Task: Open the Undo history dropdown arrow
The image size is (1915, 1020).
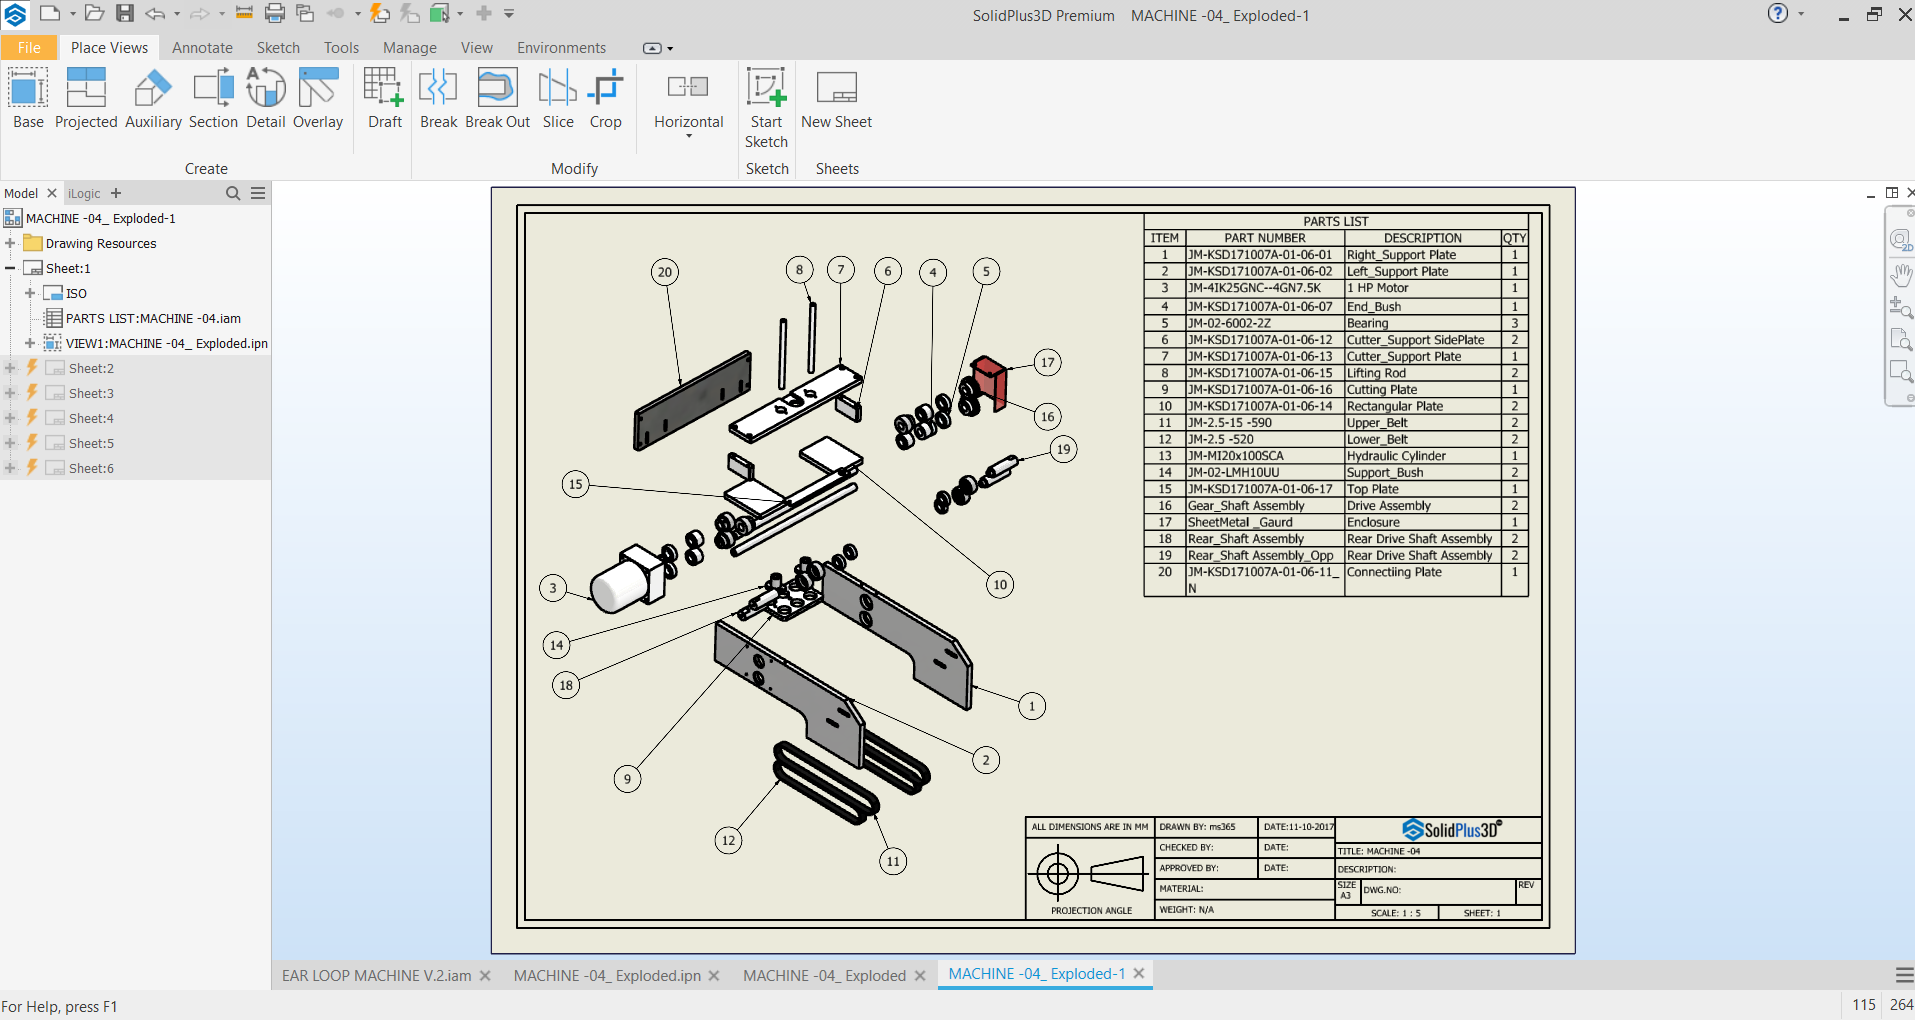Action: coord(177,14)
